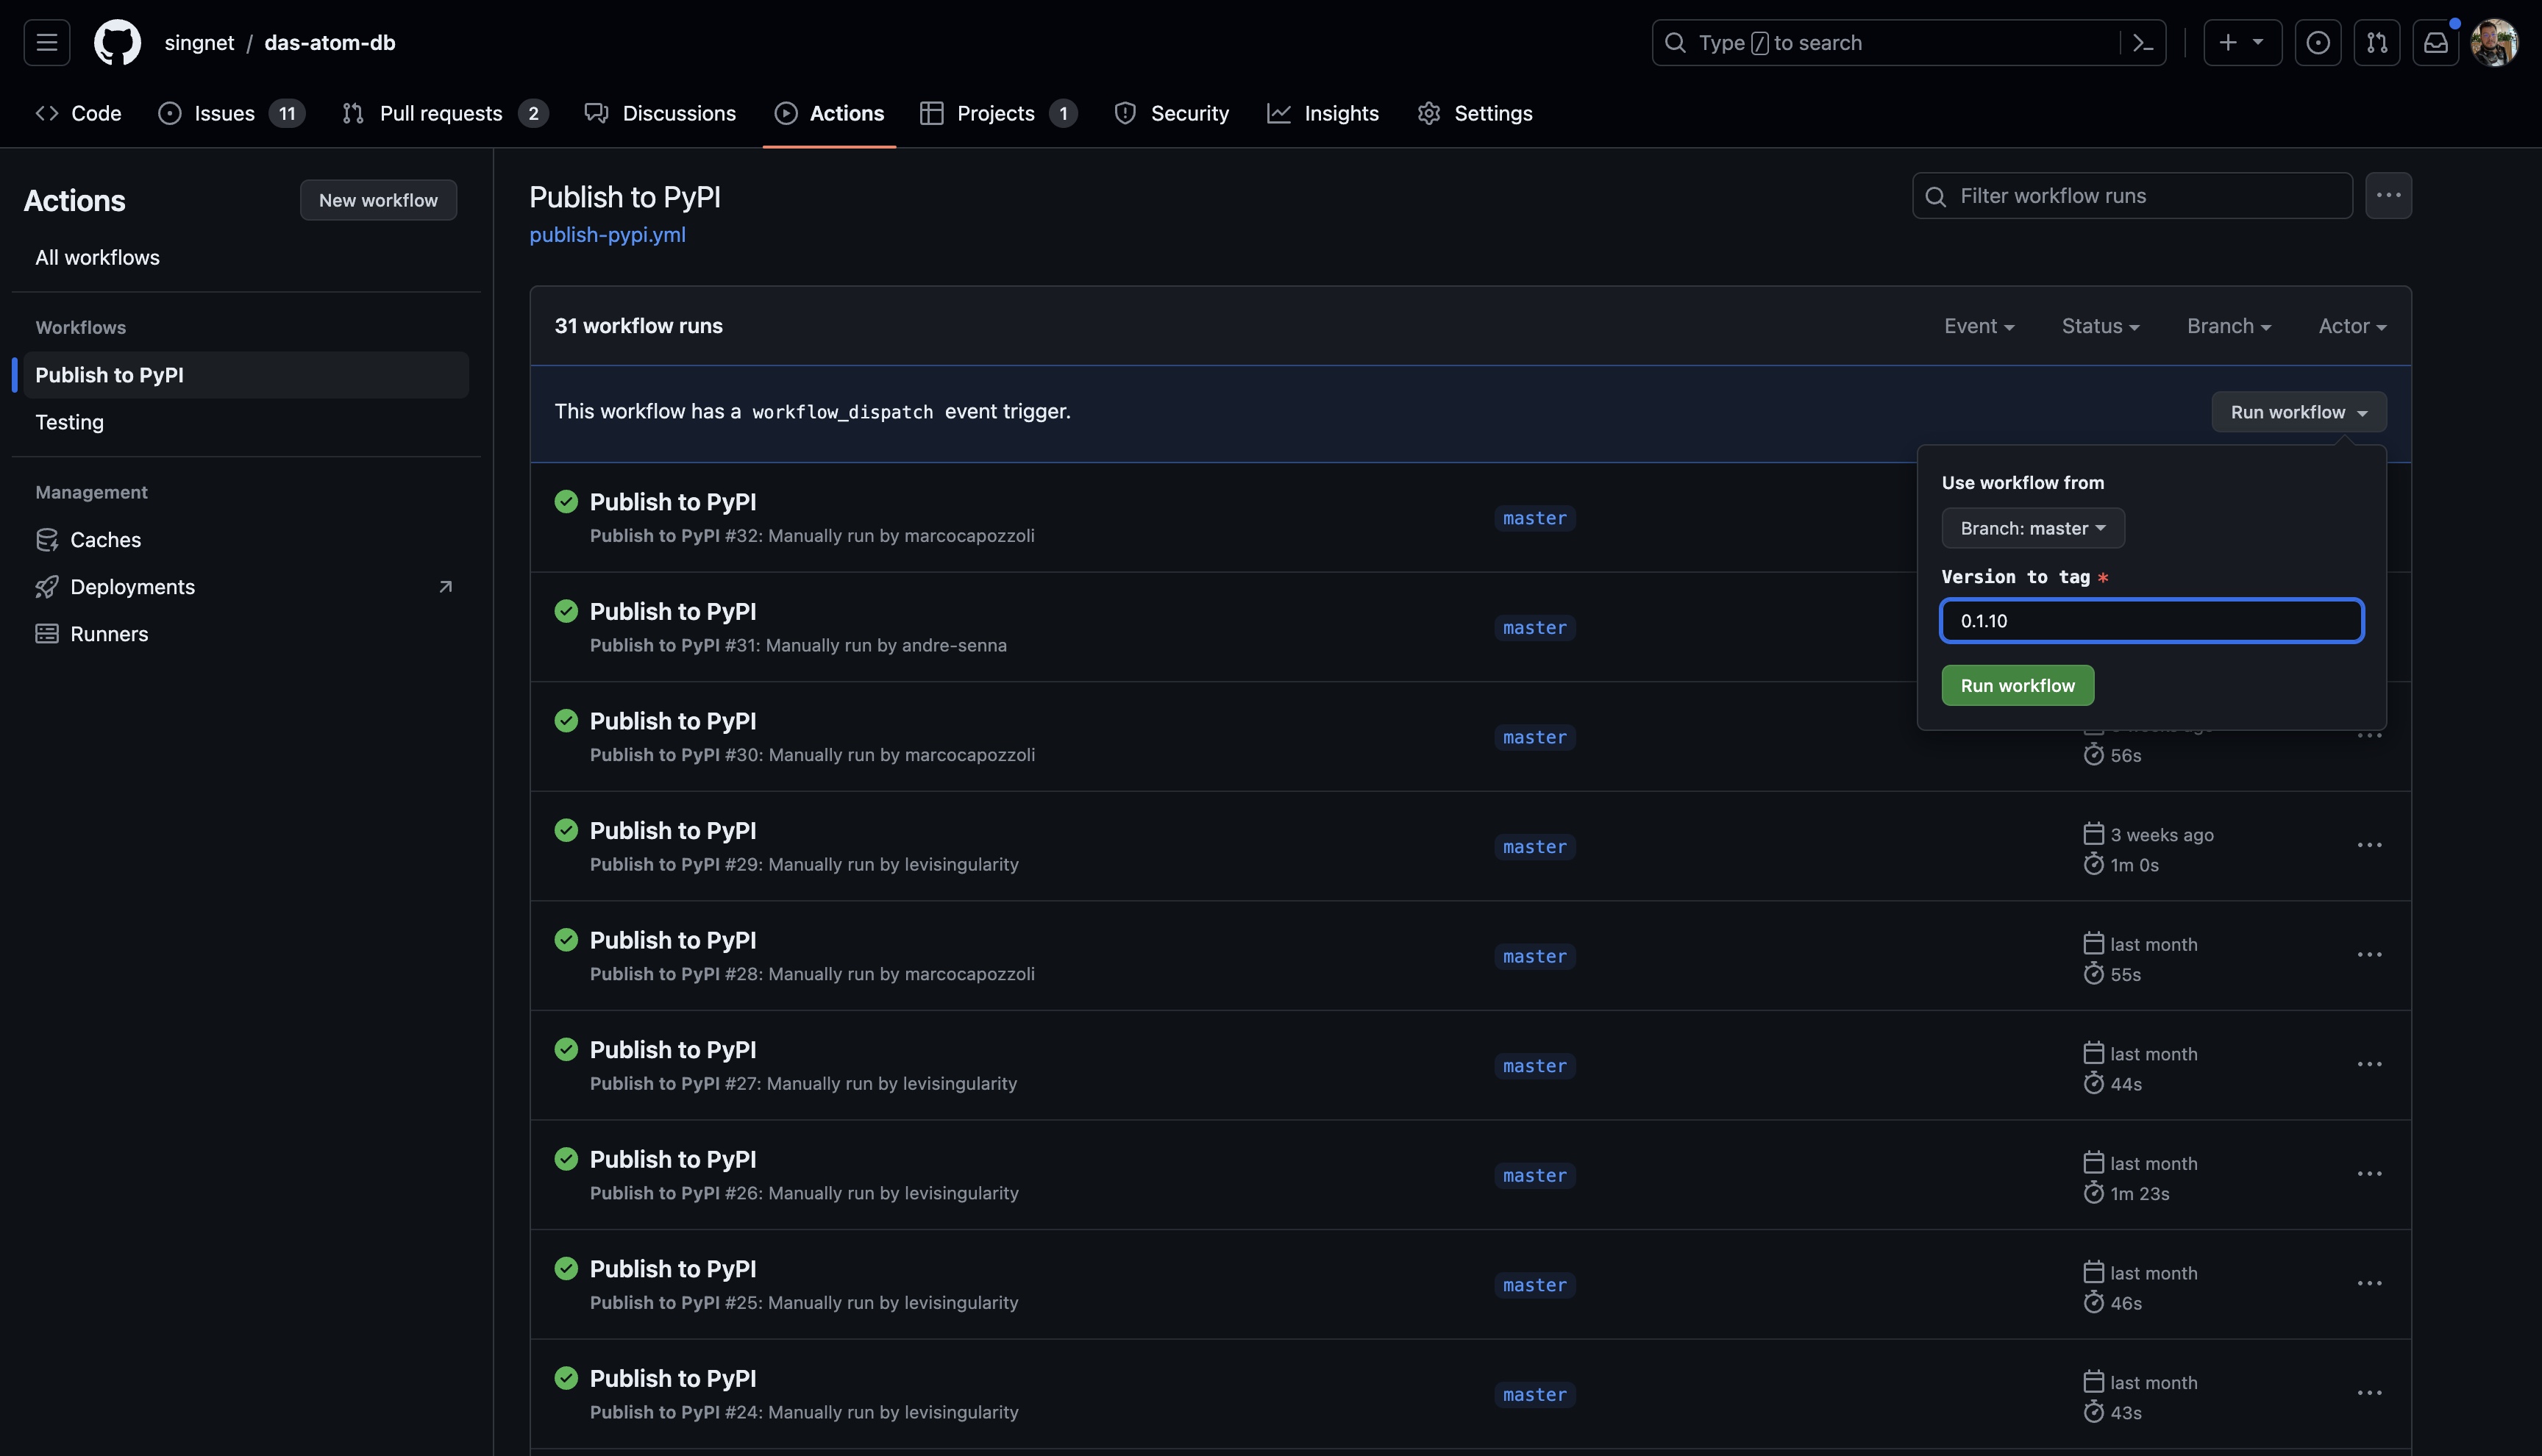Click the external link arrow next to Deployments

(x=446, y=587)
